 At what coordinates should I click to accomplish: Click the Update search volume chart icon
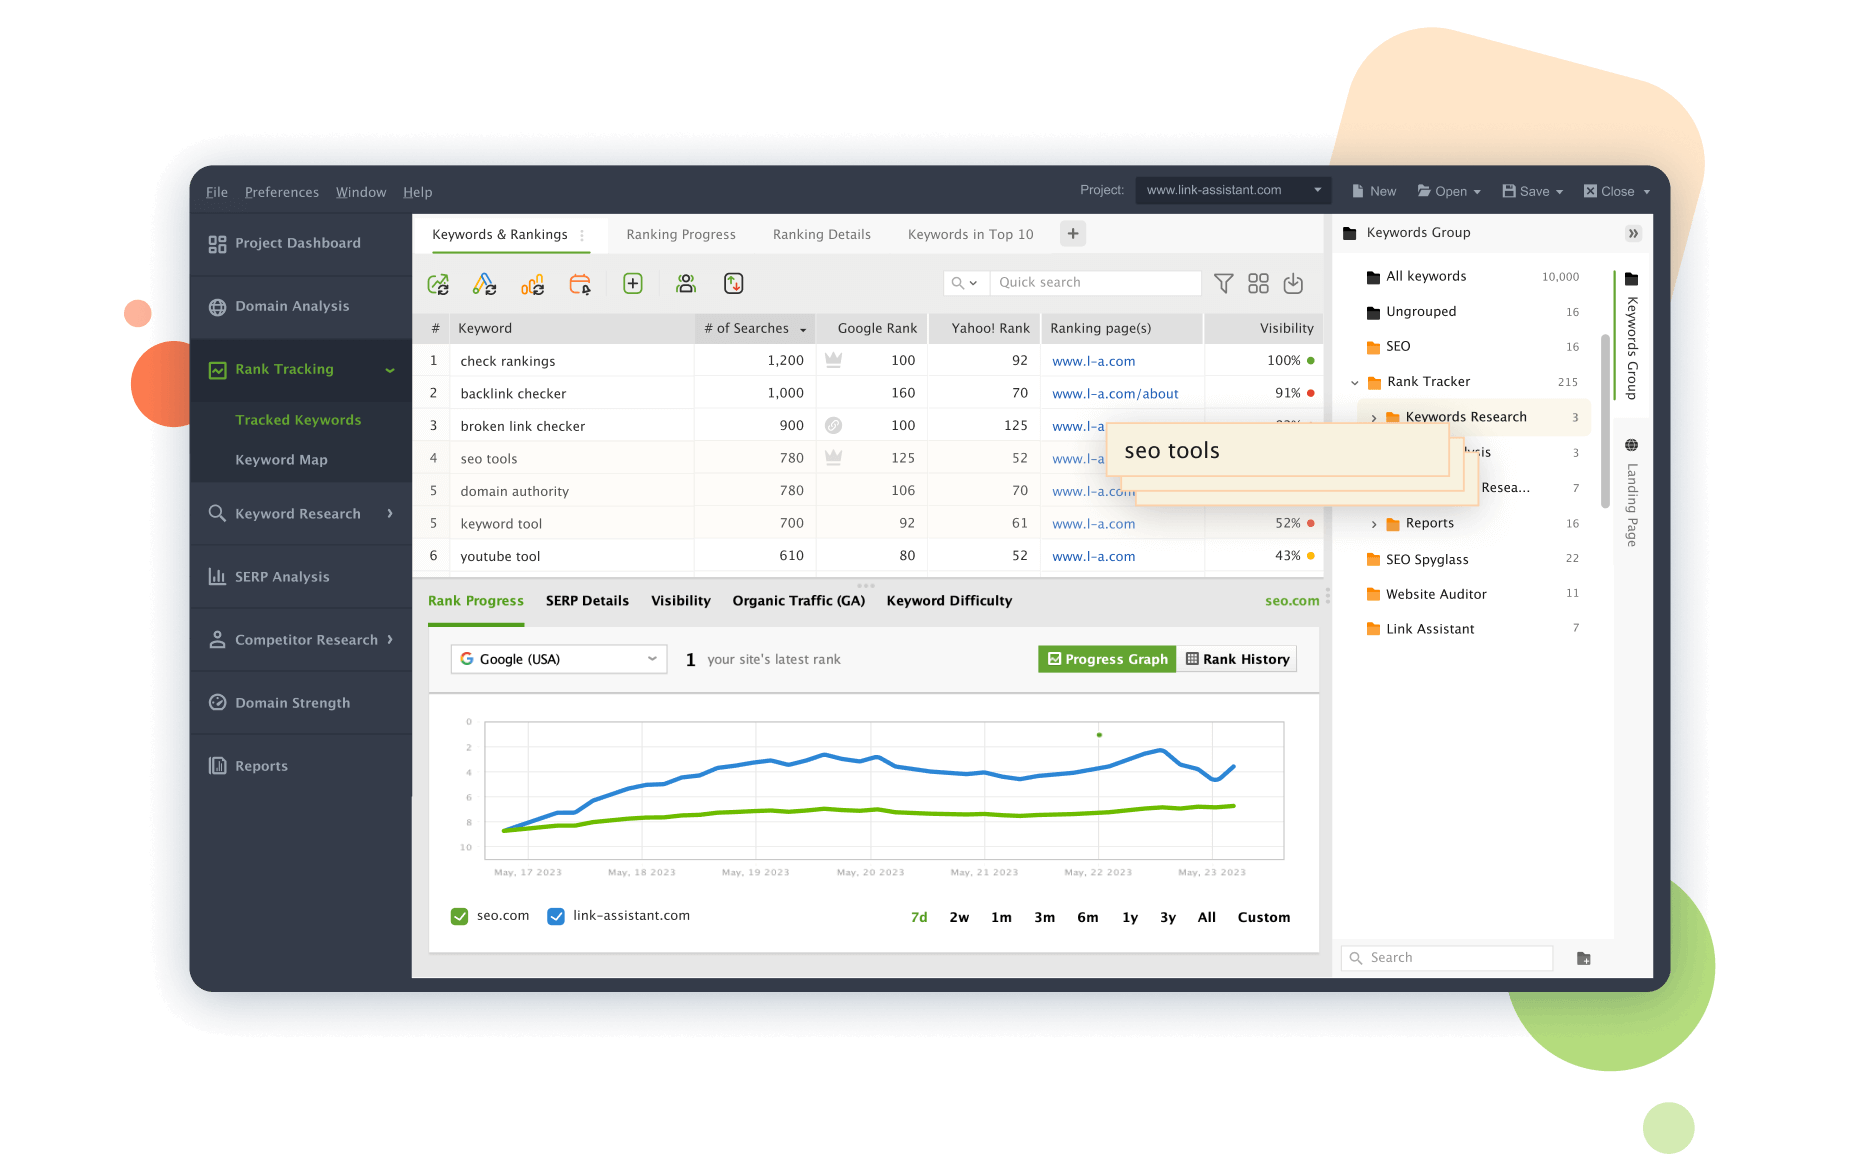pos(532,284)
